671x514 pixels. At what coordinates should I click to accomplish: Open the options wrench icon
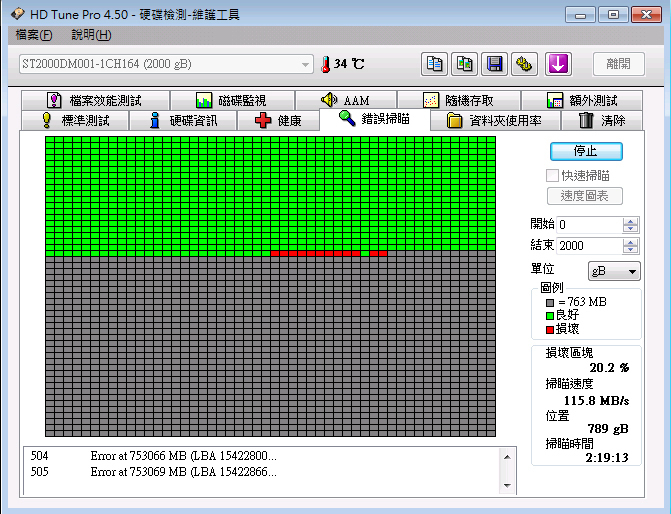(x=524, y=64)
